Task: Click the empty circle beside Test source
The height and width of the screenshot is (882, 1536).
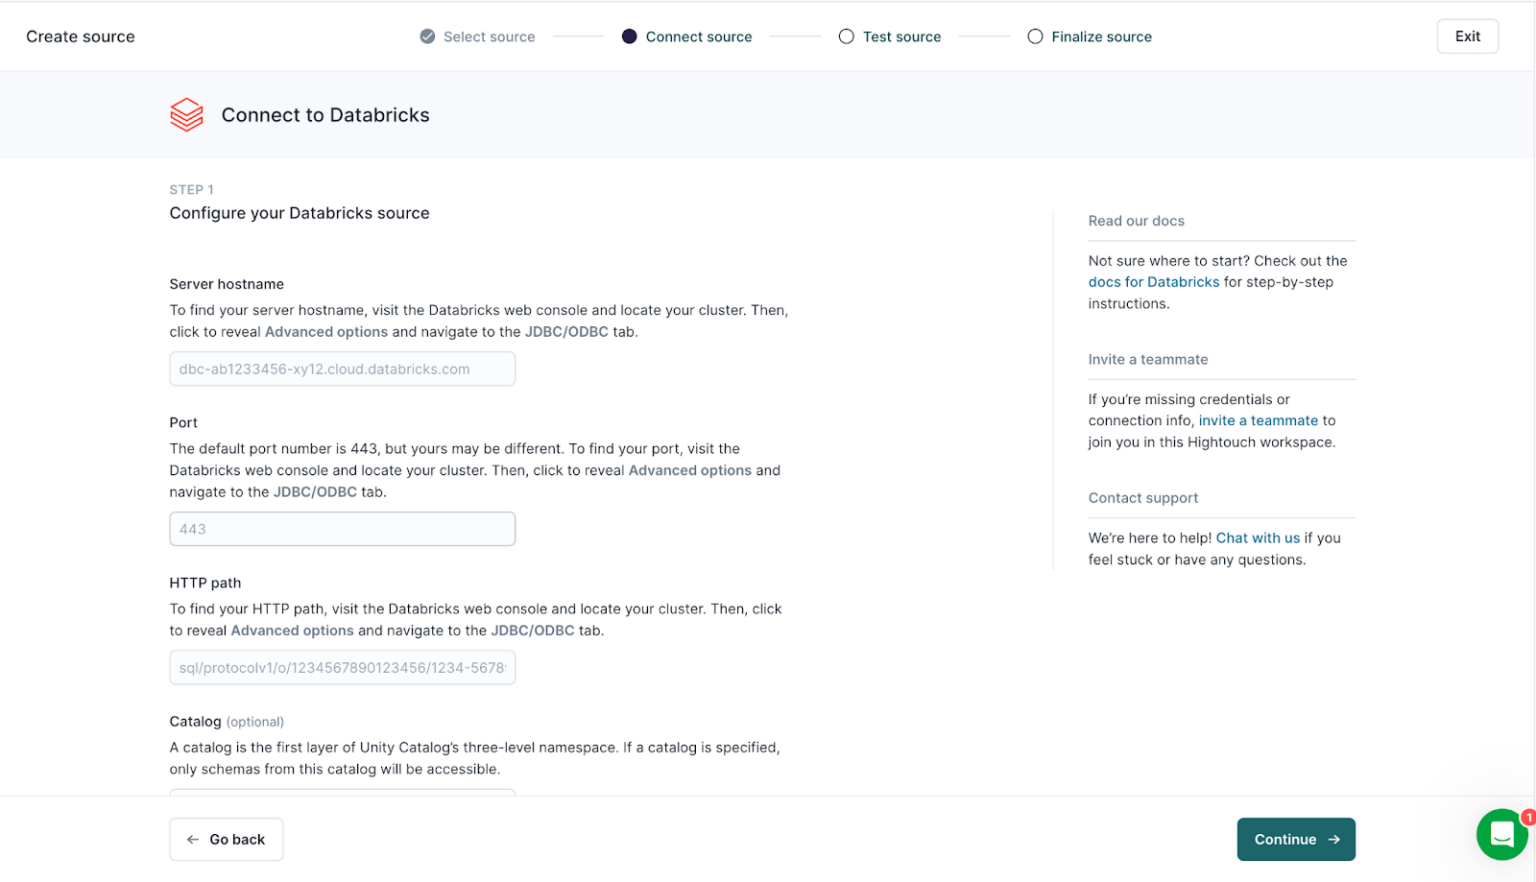Action: pyautogui.click(x=846, y=37)
